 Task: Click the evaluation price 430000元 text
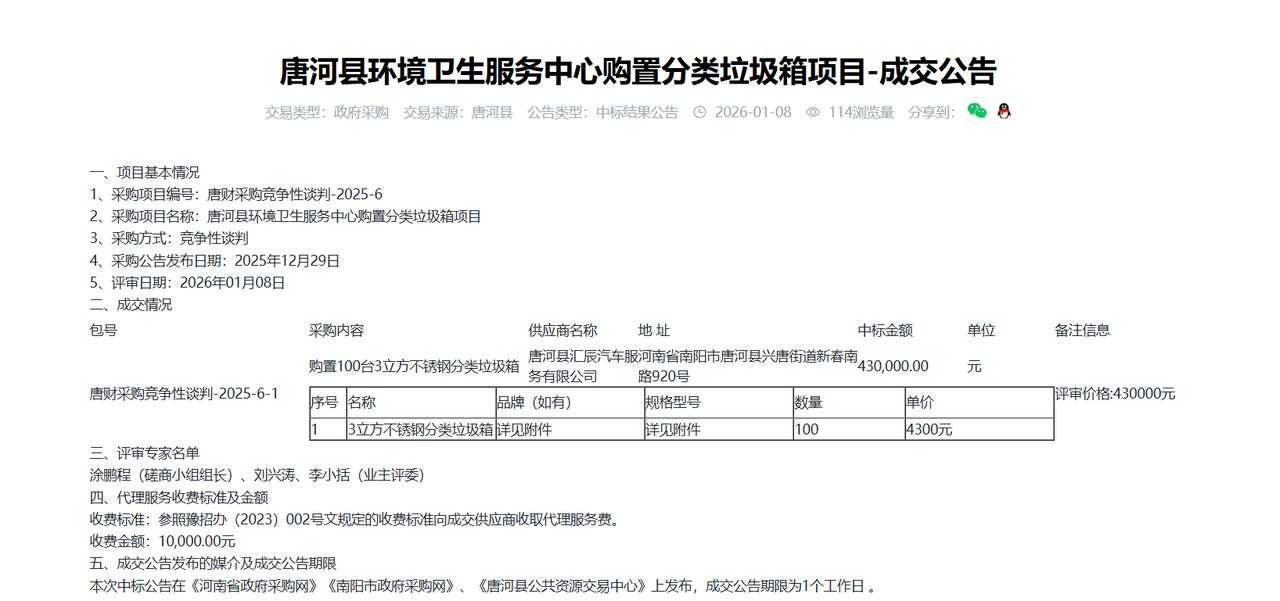1116,393
